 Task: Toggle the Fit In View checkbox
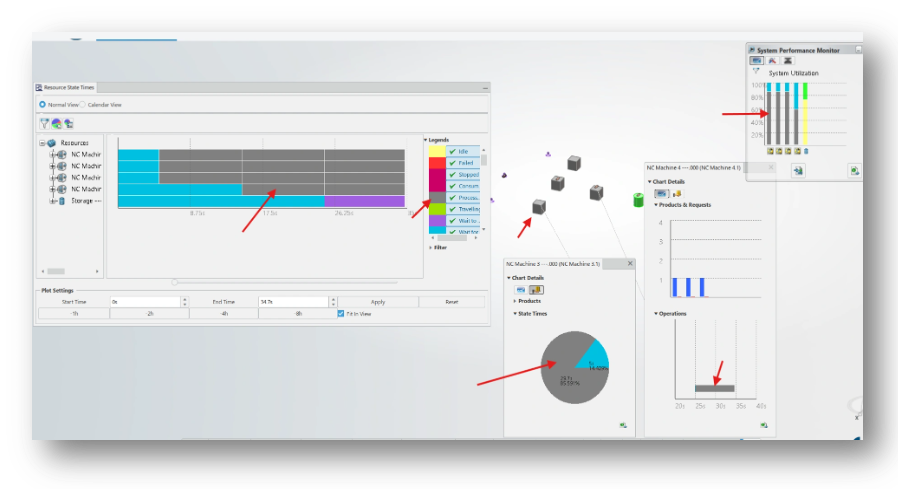pyautogui.click(x=341, y=314)
